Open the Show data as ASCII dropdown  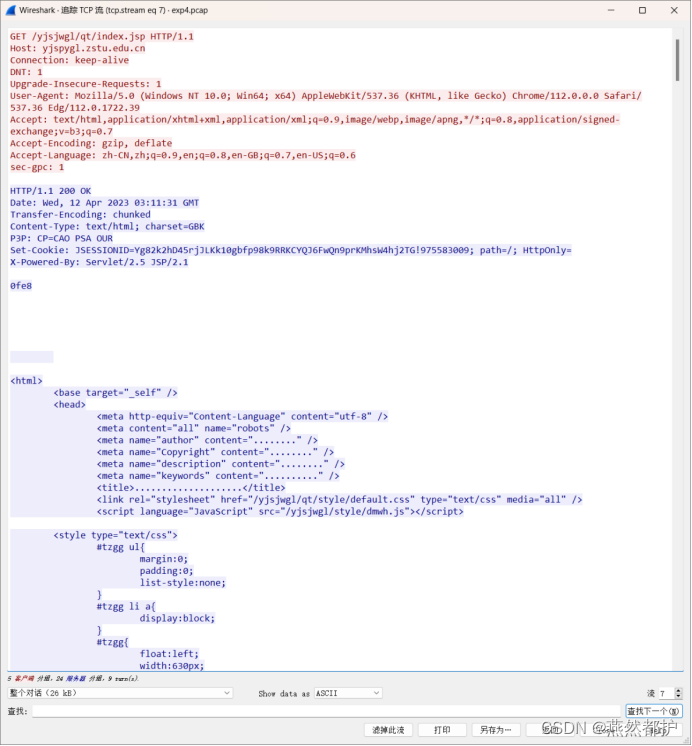click(348, 693)
